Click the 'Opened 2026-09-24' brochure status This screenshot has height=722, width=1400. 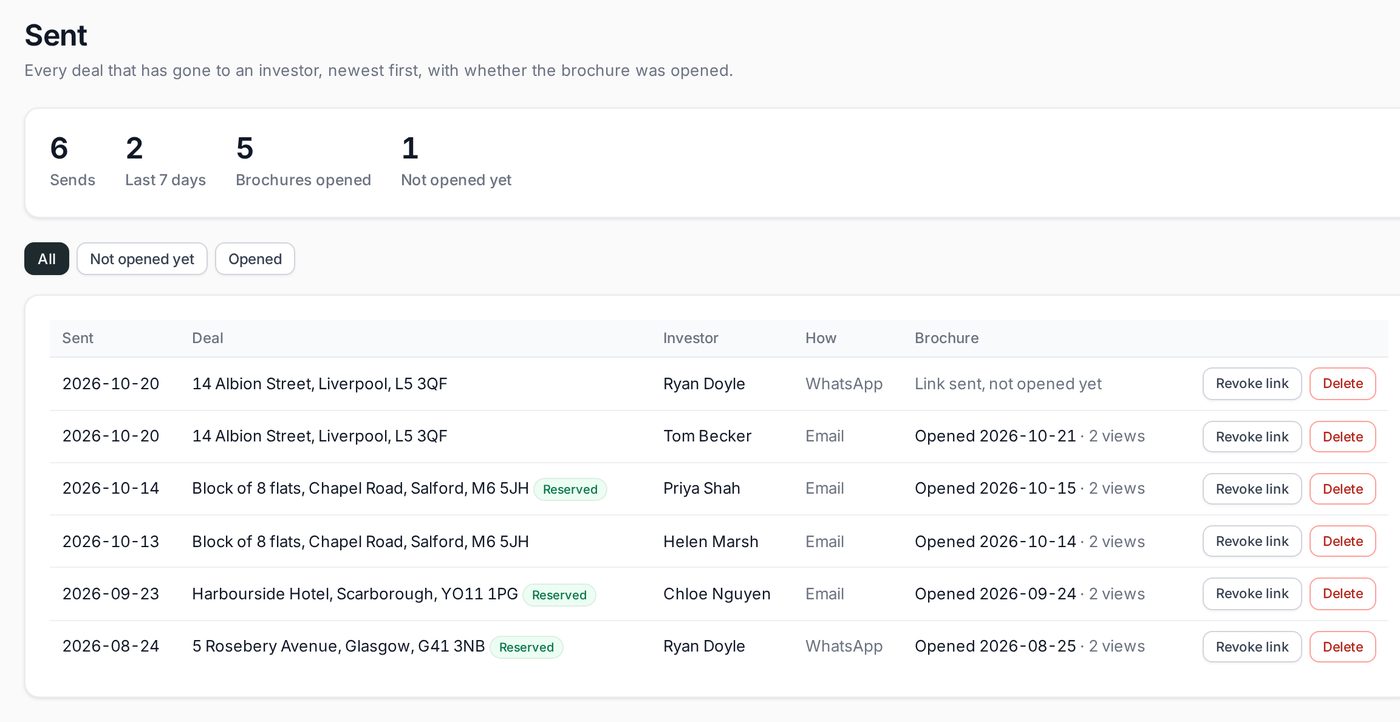(x=996, y=593)
